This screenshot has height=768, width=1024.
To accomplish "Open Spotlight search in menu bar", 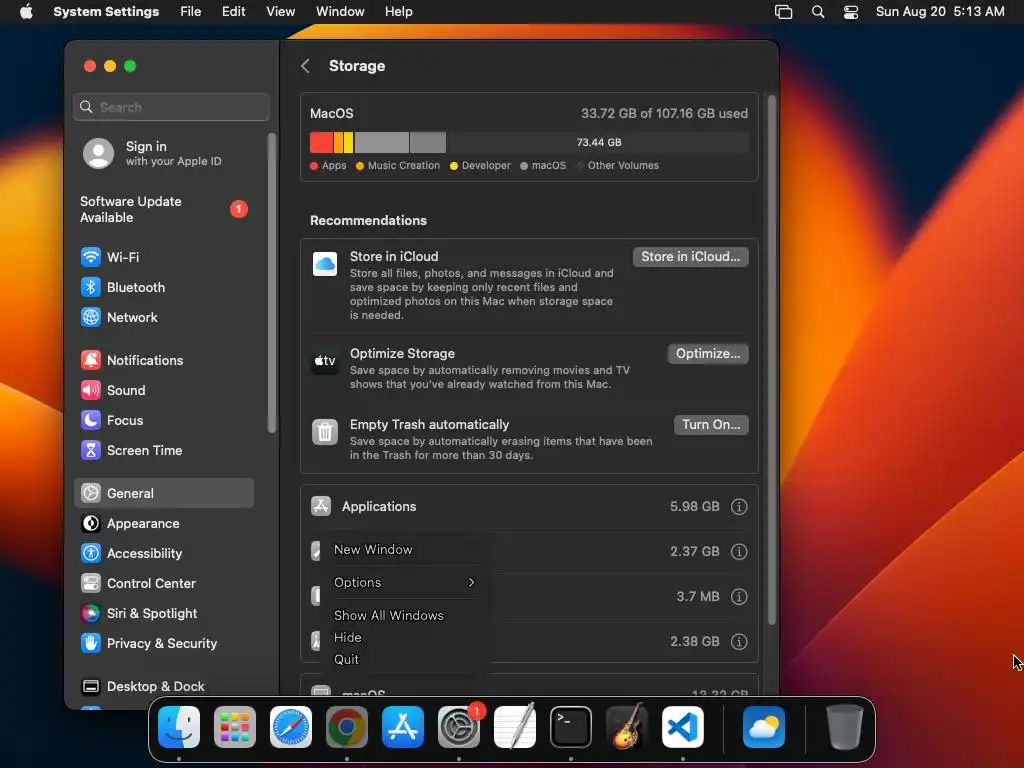I will coord(818,12).
